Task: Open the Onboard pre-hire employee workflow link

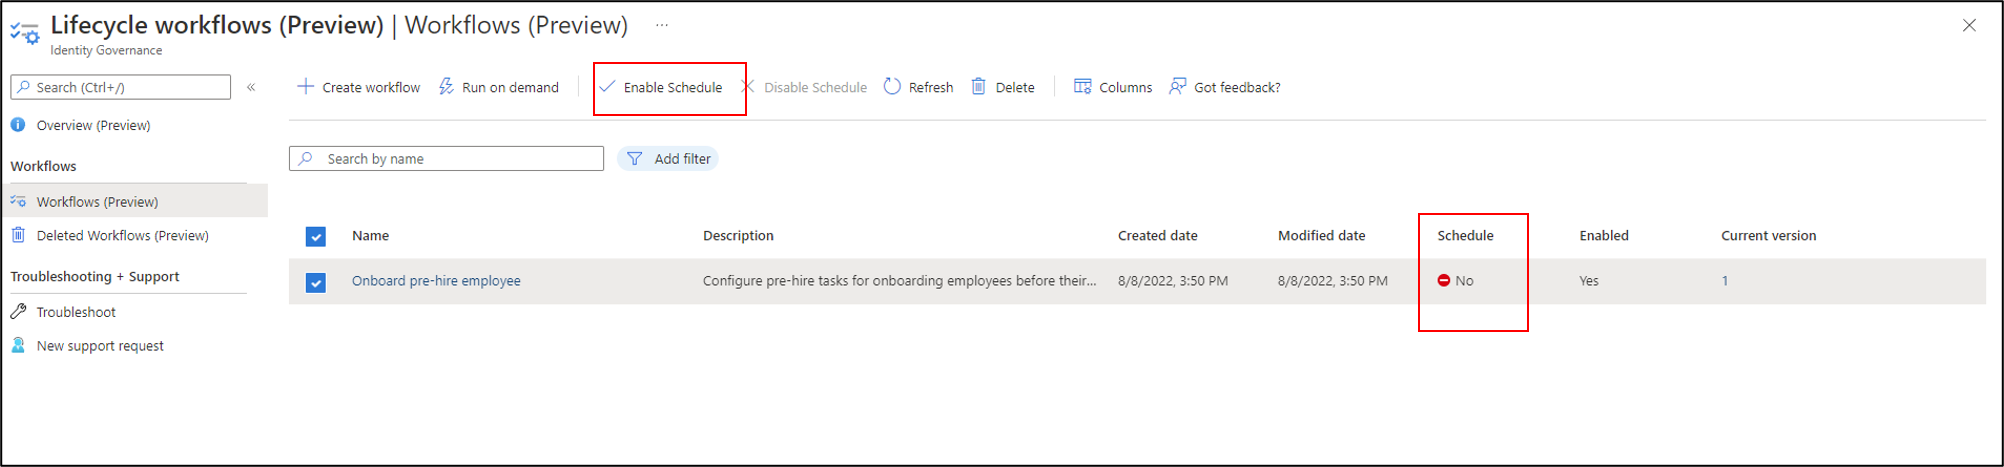Action: click(x=436, y=281)
